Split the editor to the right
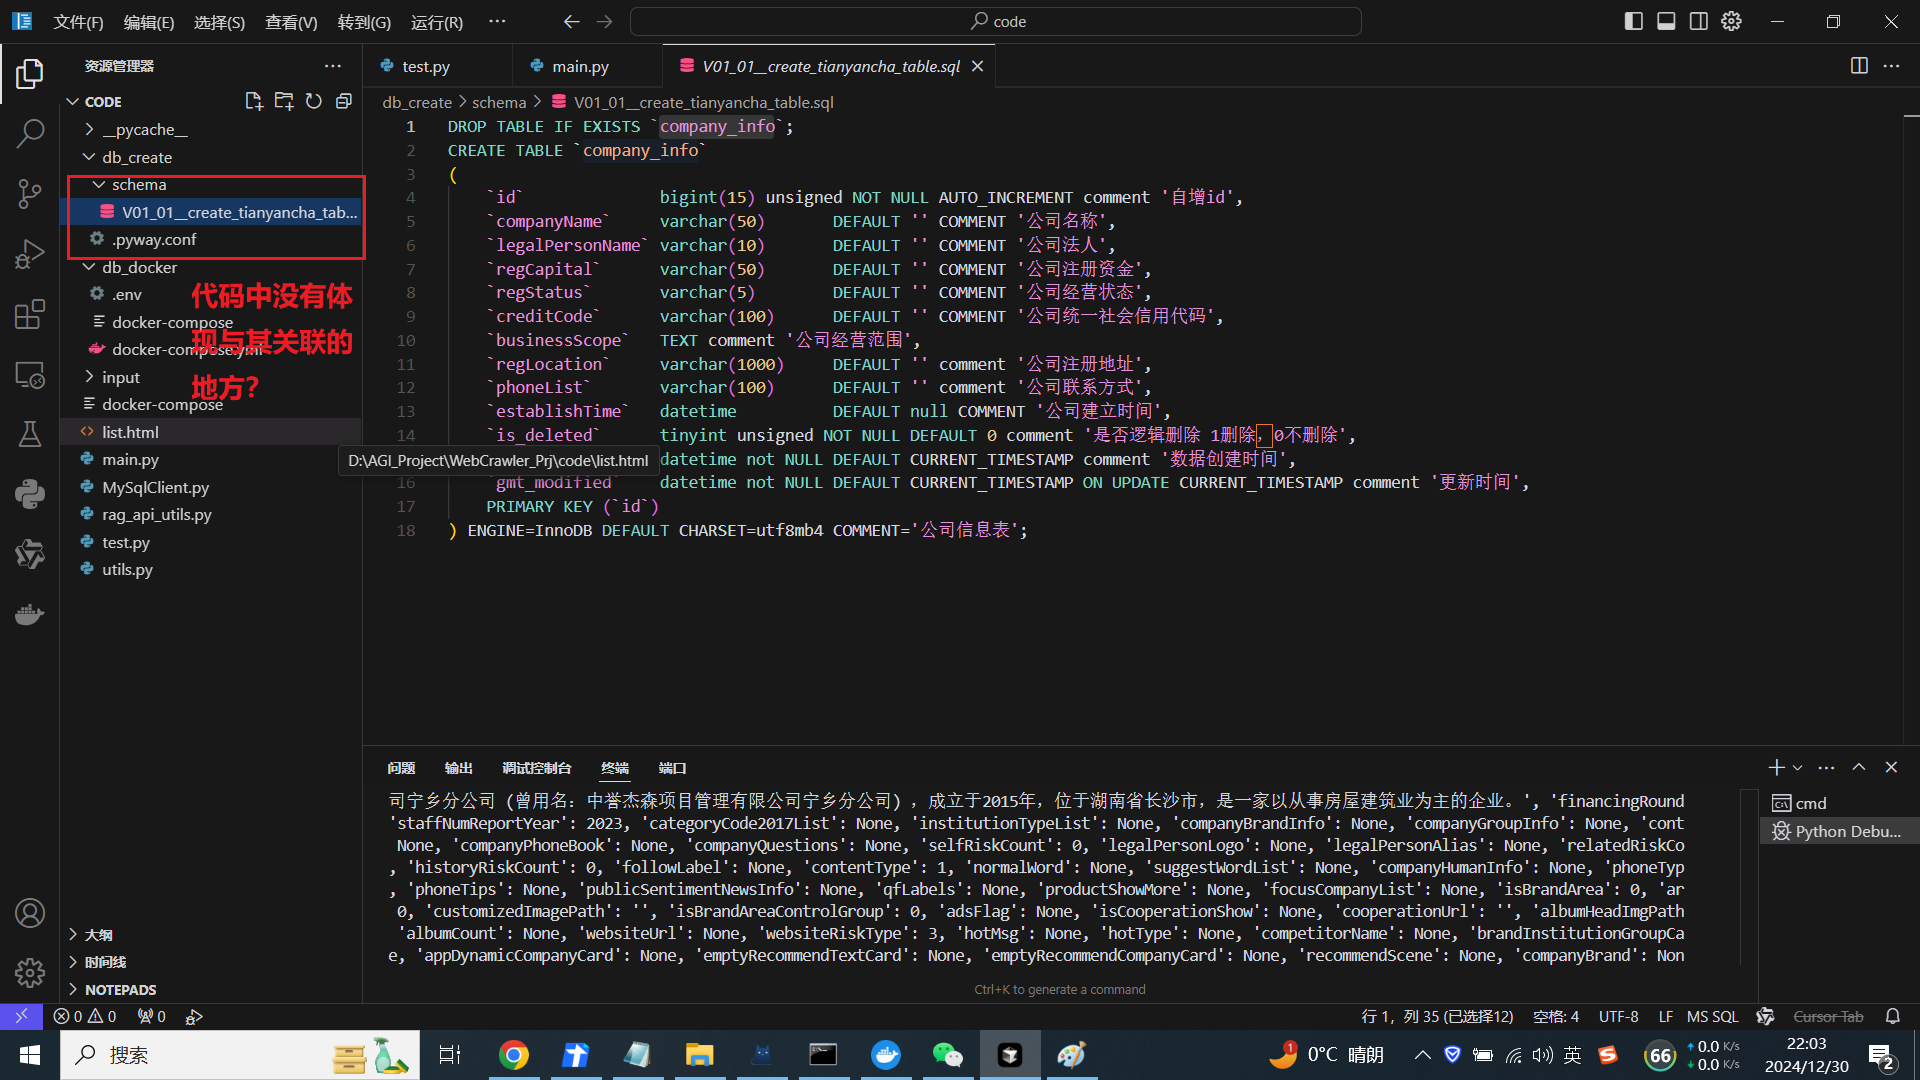Image resolution: width=1920 pixels, height=1080 pixels. 1859,66
